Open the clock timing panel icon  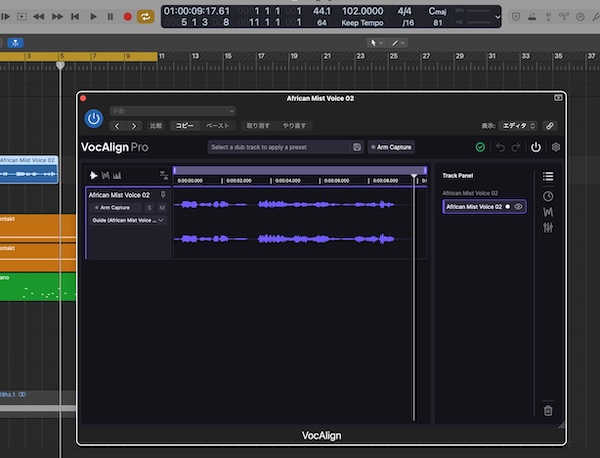pos(548,197)
